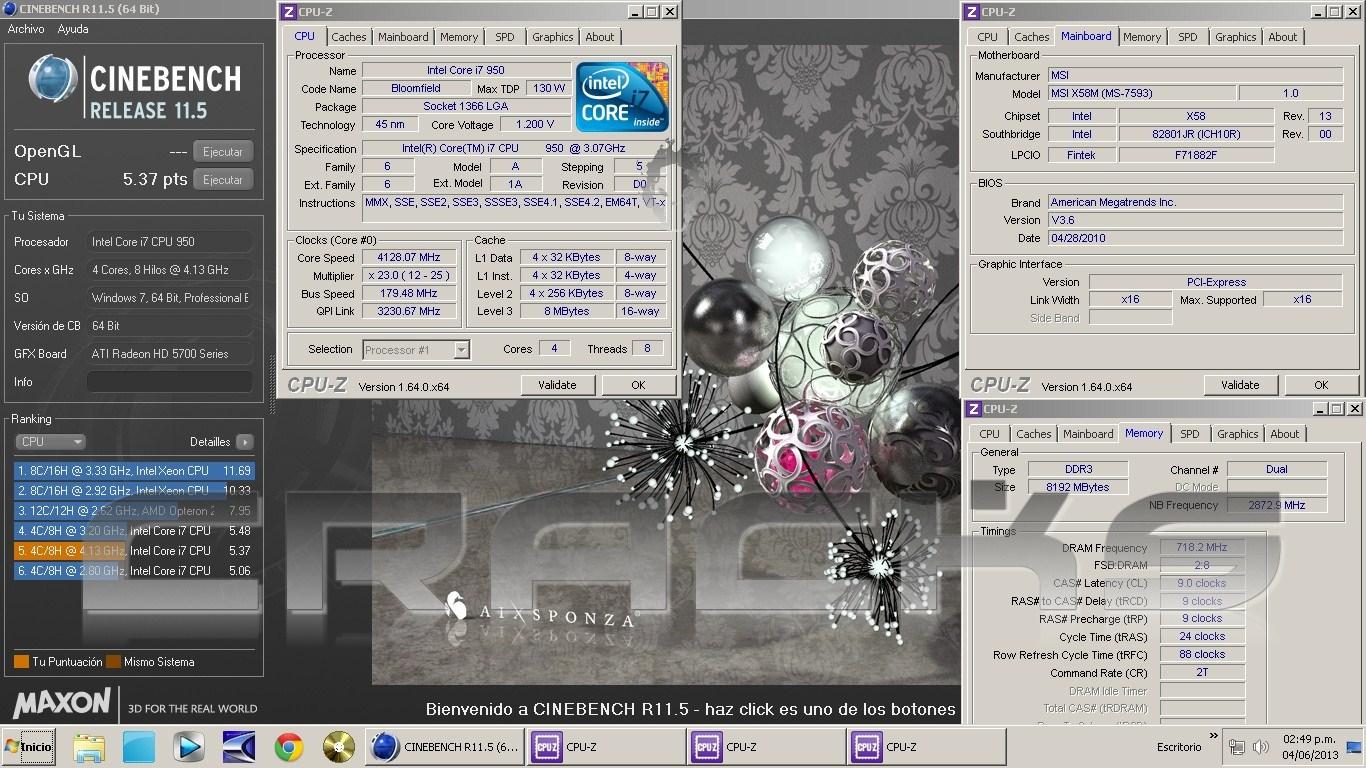Click OK in the CPU tab window

(638, 385)
